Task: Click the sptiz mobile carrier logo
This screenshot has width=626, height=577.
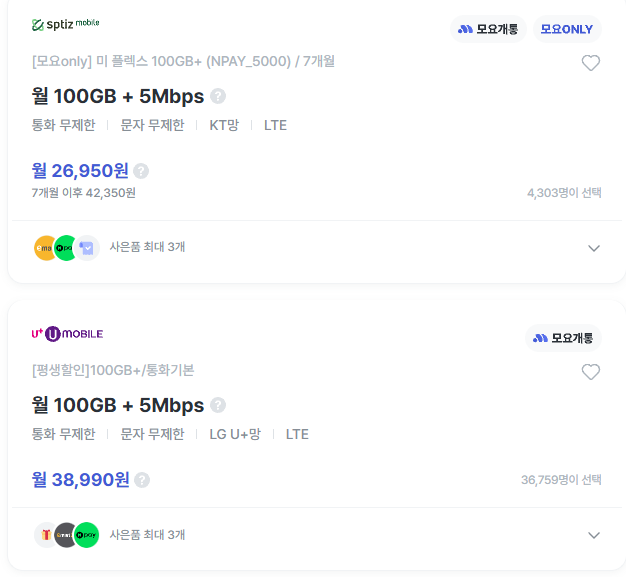Action: [x=65, y=24]
